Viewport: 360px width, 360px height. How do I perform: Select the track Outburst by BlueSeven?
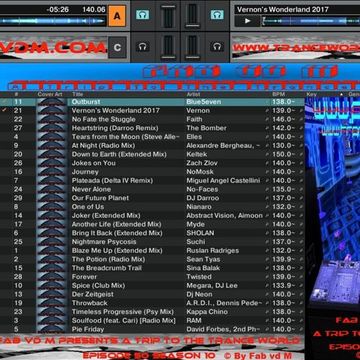pyautogui.click(x=152, y=102)
